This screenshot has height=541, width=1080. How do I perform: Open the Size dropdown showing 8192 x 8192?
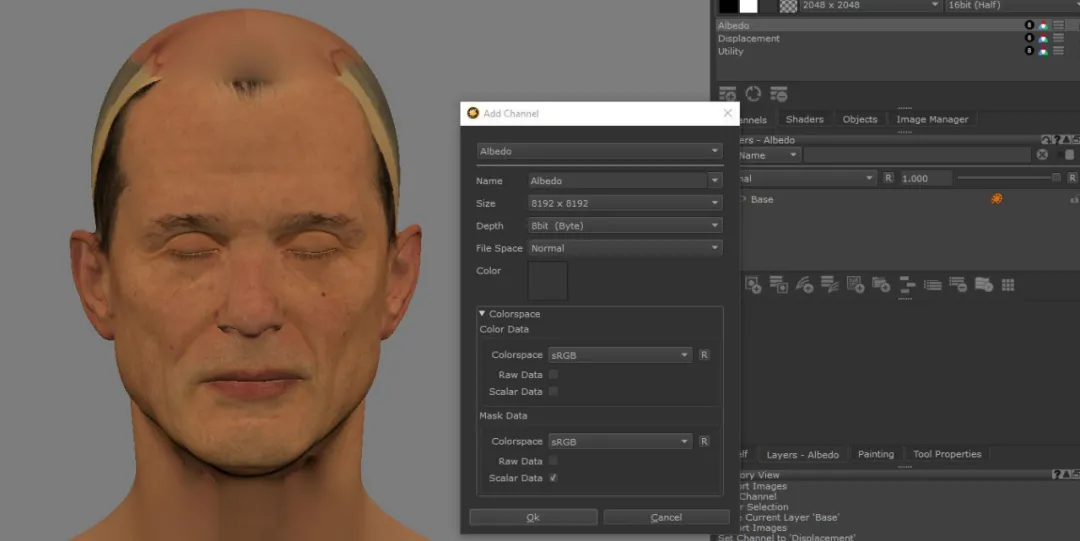pos(625,203)
